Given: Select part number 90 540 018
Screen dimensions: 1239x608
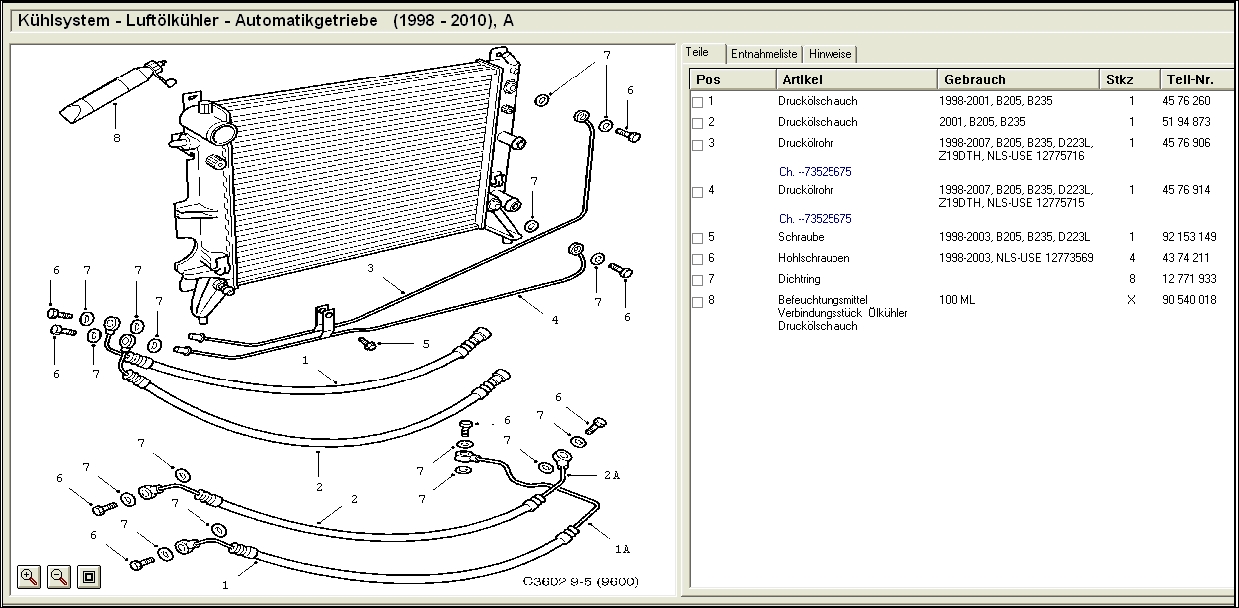Looking at the screenshot, I should point(1189,300).
